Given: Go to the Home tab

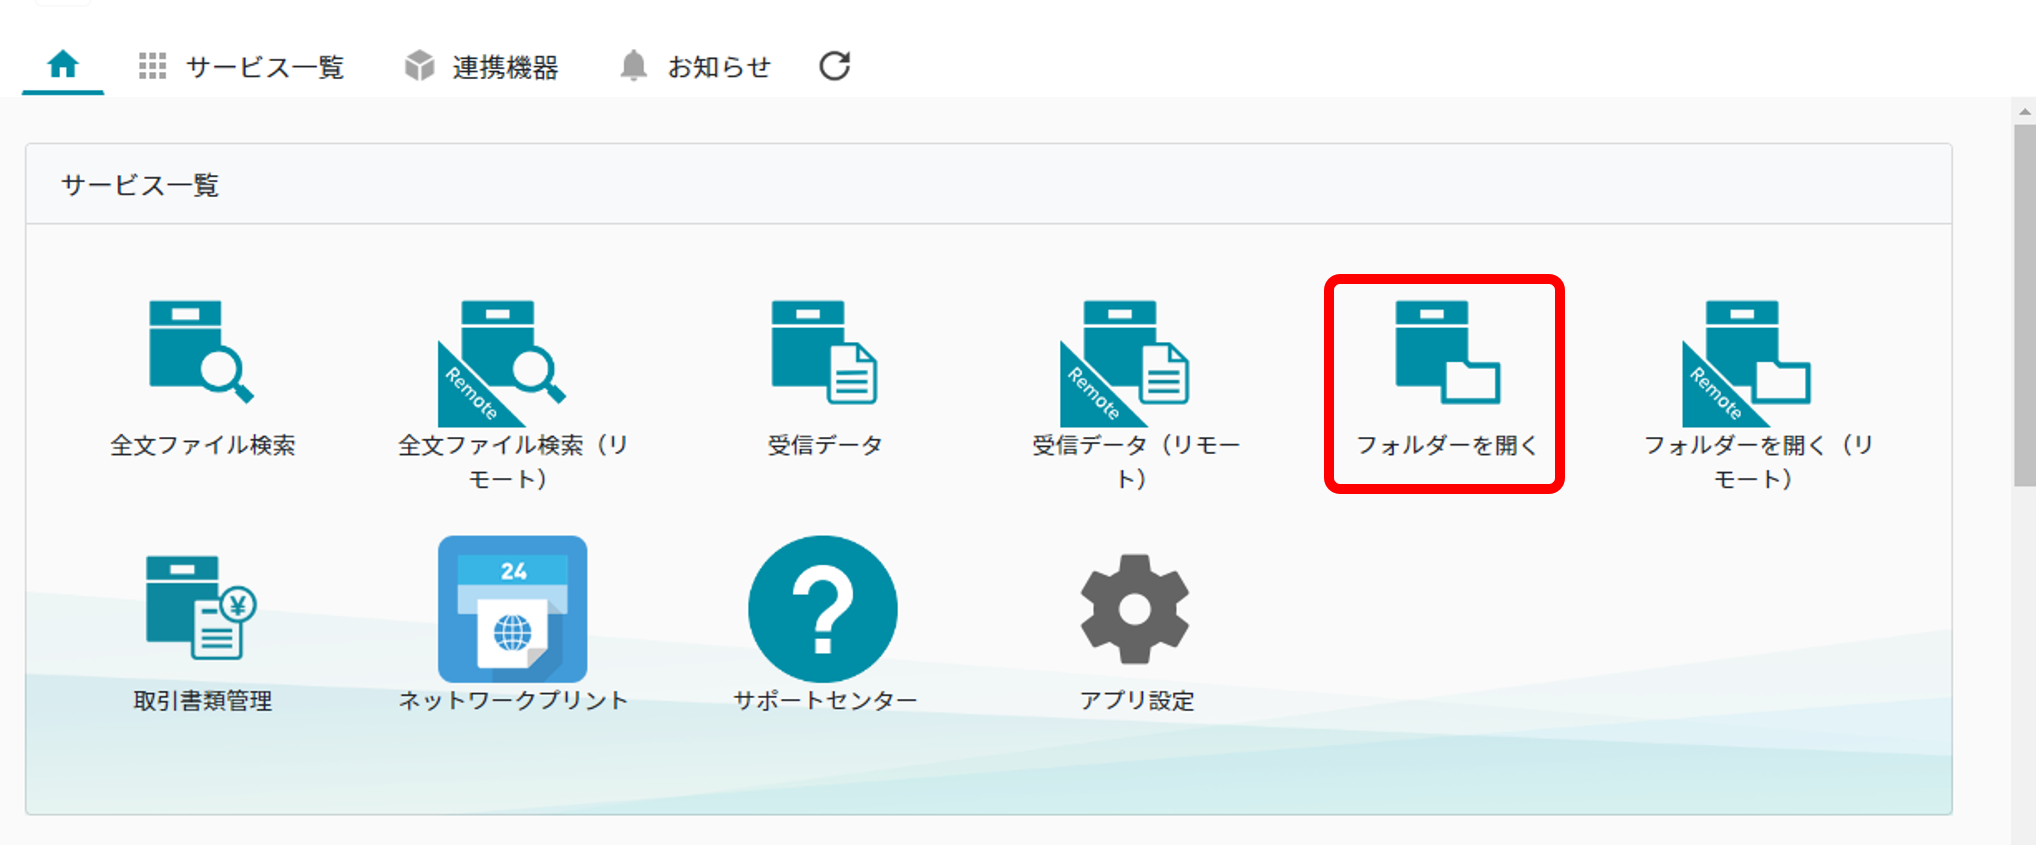Looking at the screenshot, I should 63,66.
